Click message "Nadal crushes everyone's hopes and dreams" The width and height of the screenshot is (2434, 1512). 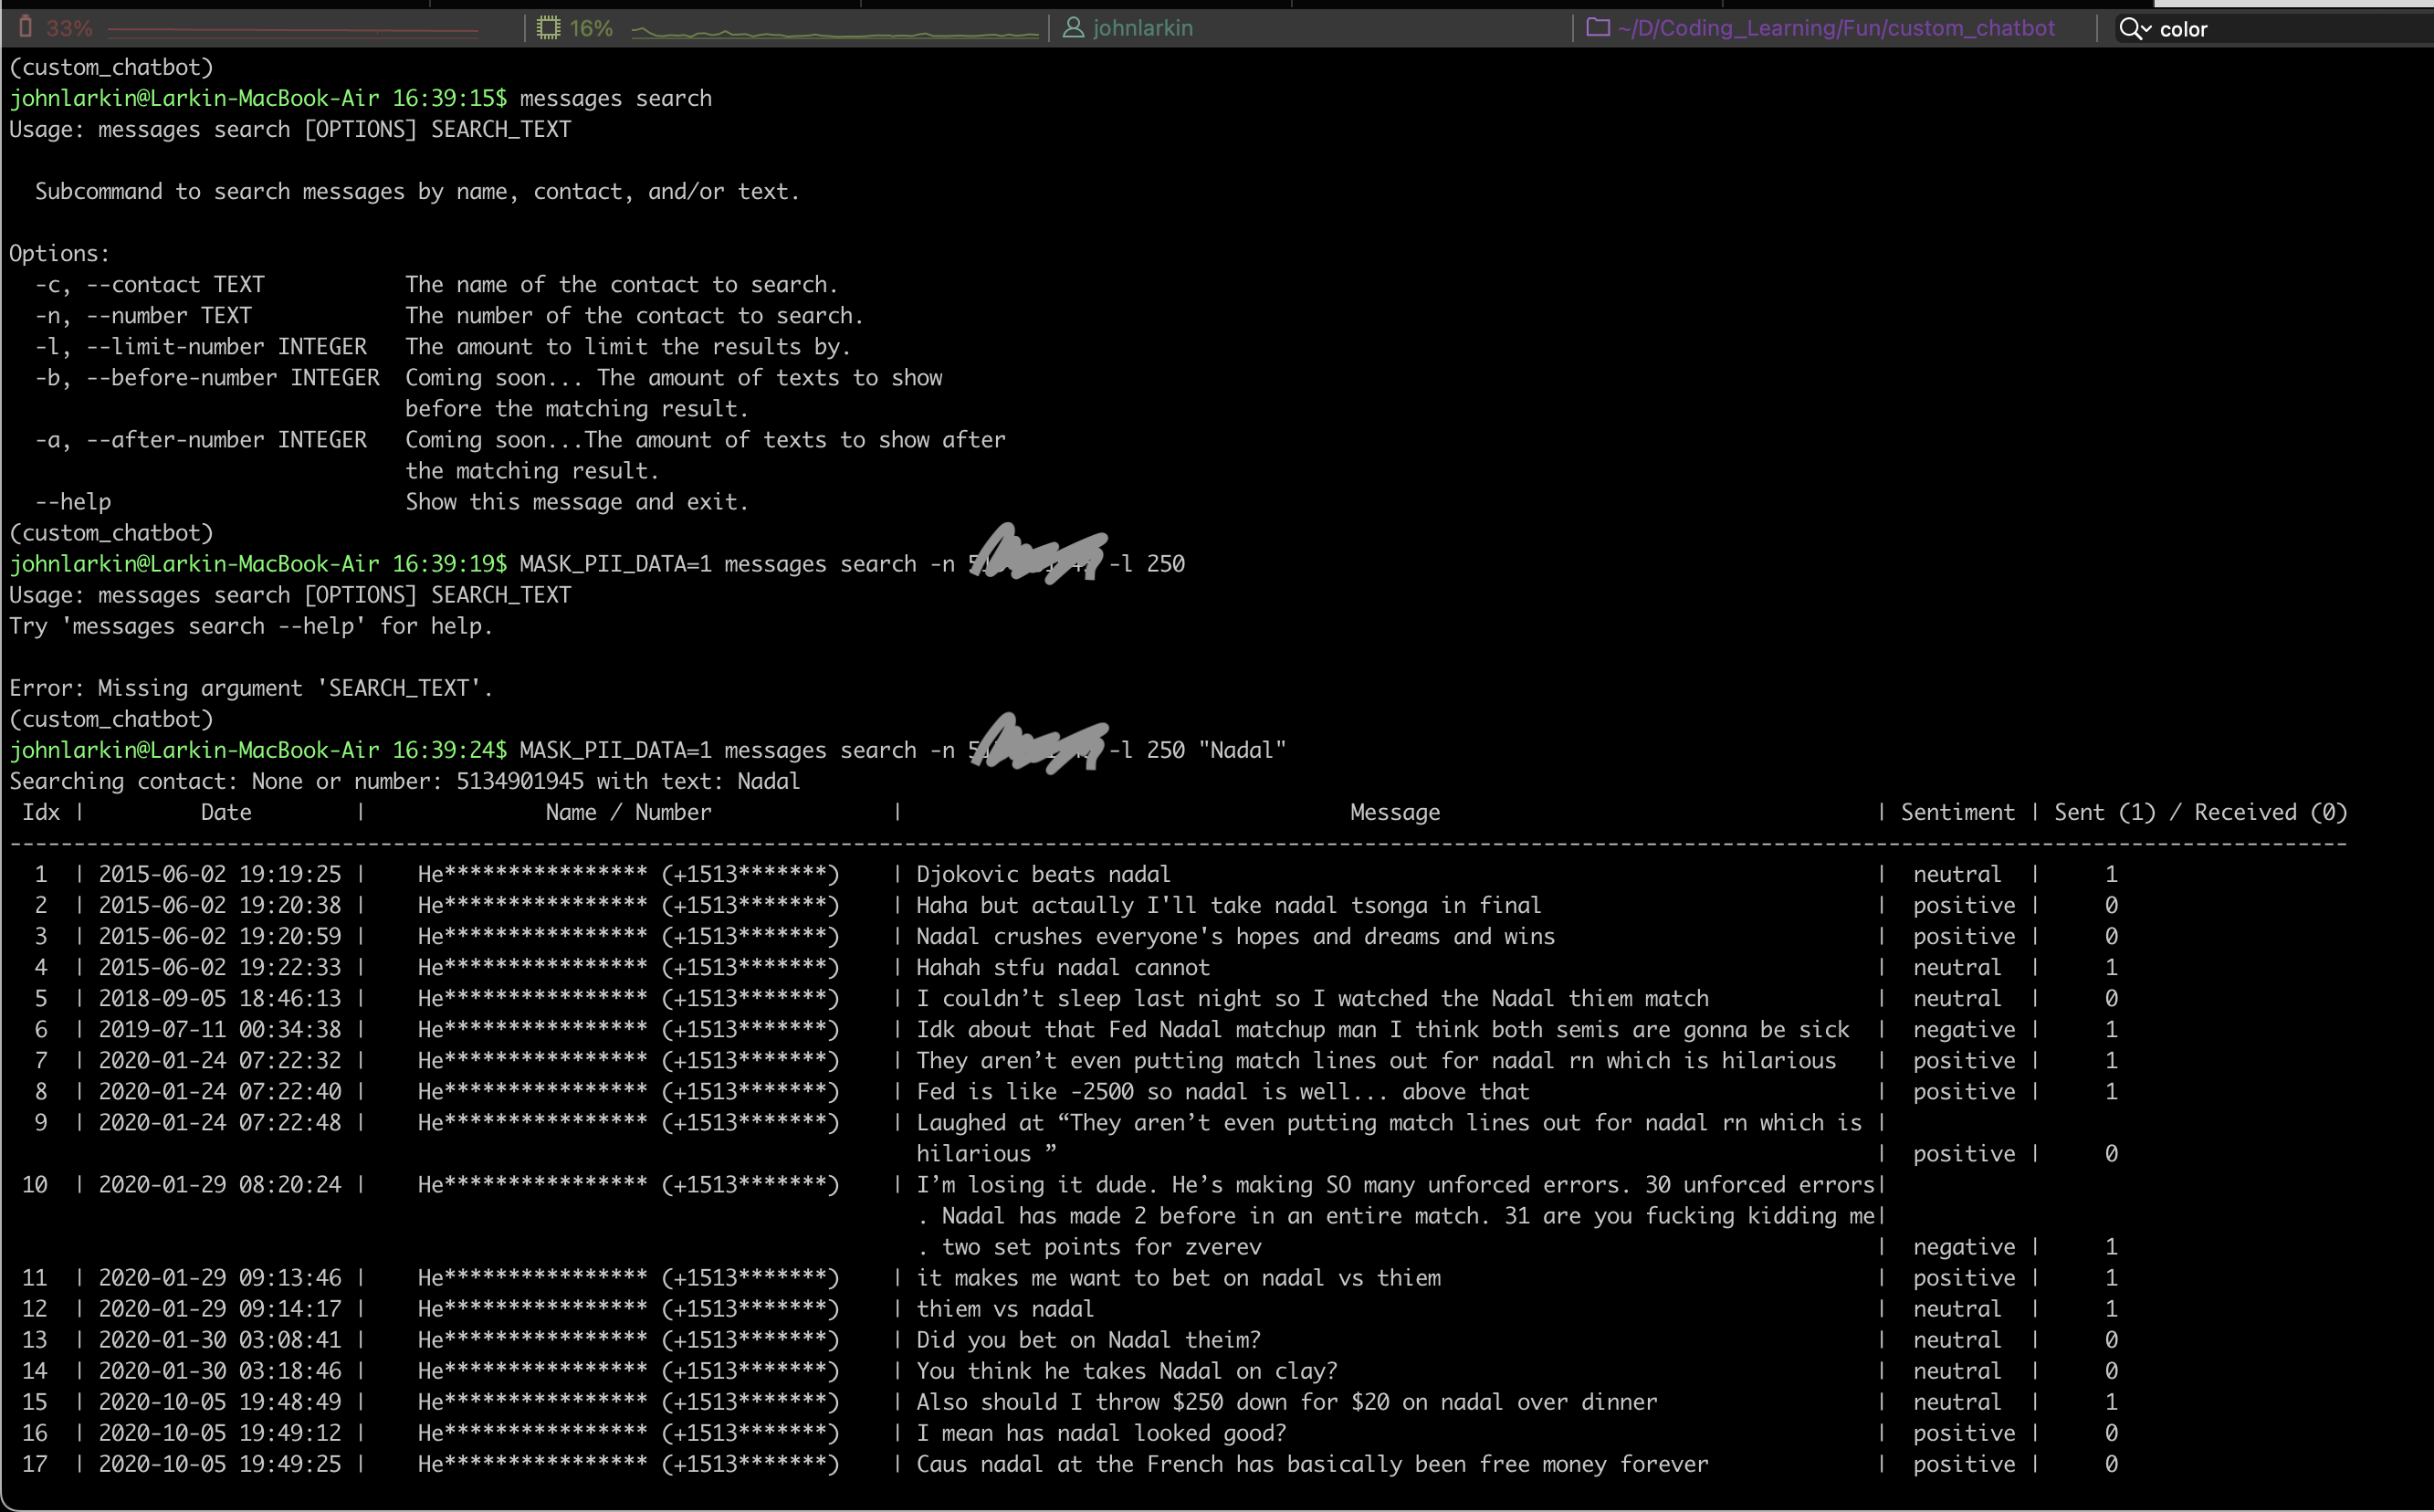click(1235, 936)
